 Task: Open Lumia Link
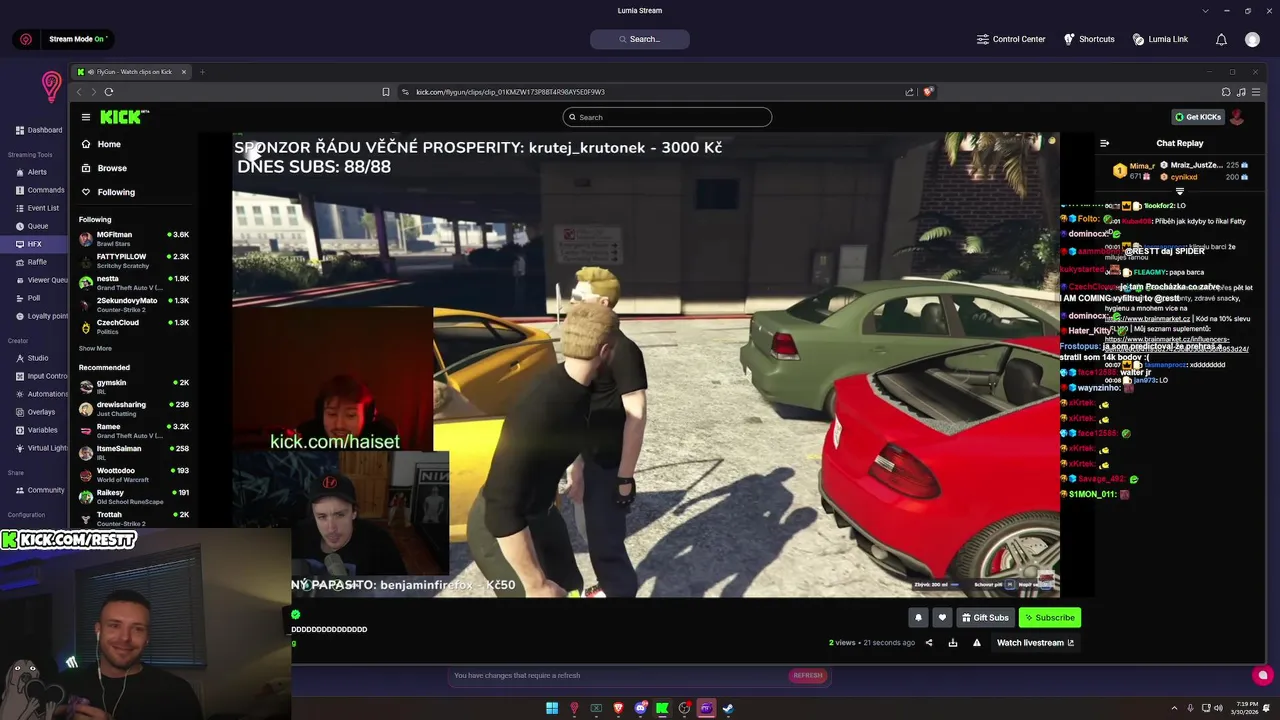(x=1160, y=39)
